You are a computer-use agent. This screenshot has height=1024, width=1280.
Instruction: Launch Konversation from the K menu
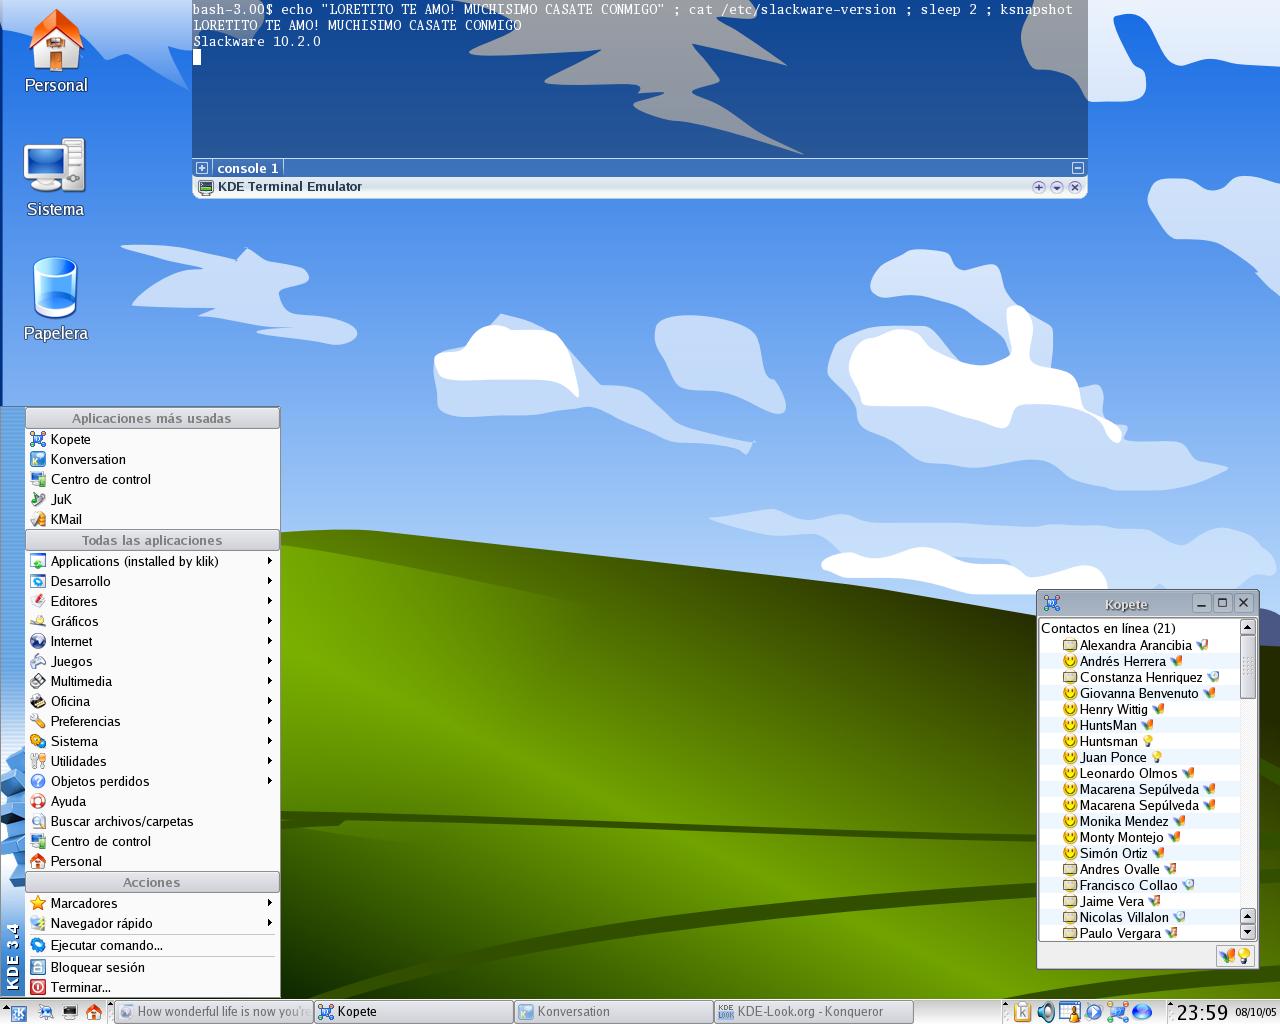pos(152,459)
